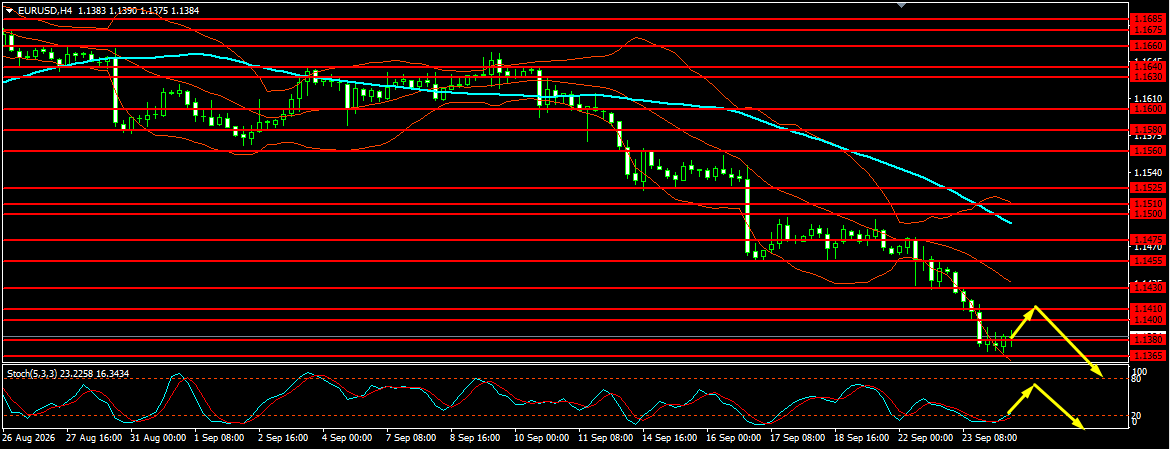Click the 4 Sep 00:00 time label

pos(349,439)
